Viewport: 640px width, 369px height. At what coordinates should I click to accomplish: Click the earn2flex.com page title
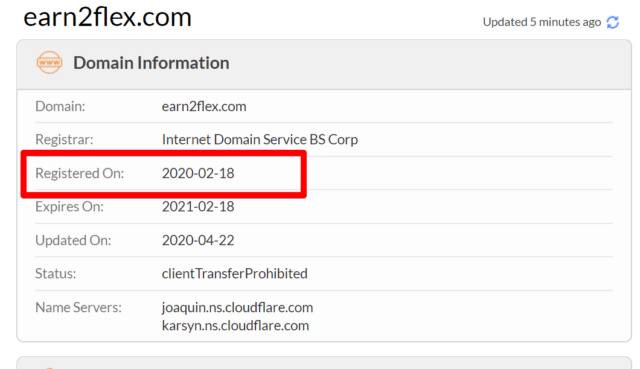point(107,17)
